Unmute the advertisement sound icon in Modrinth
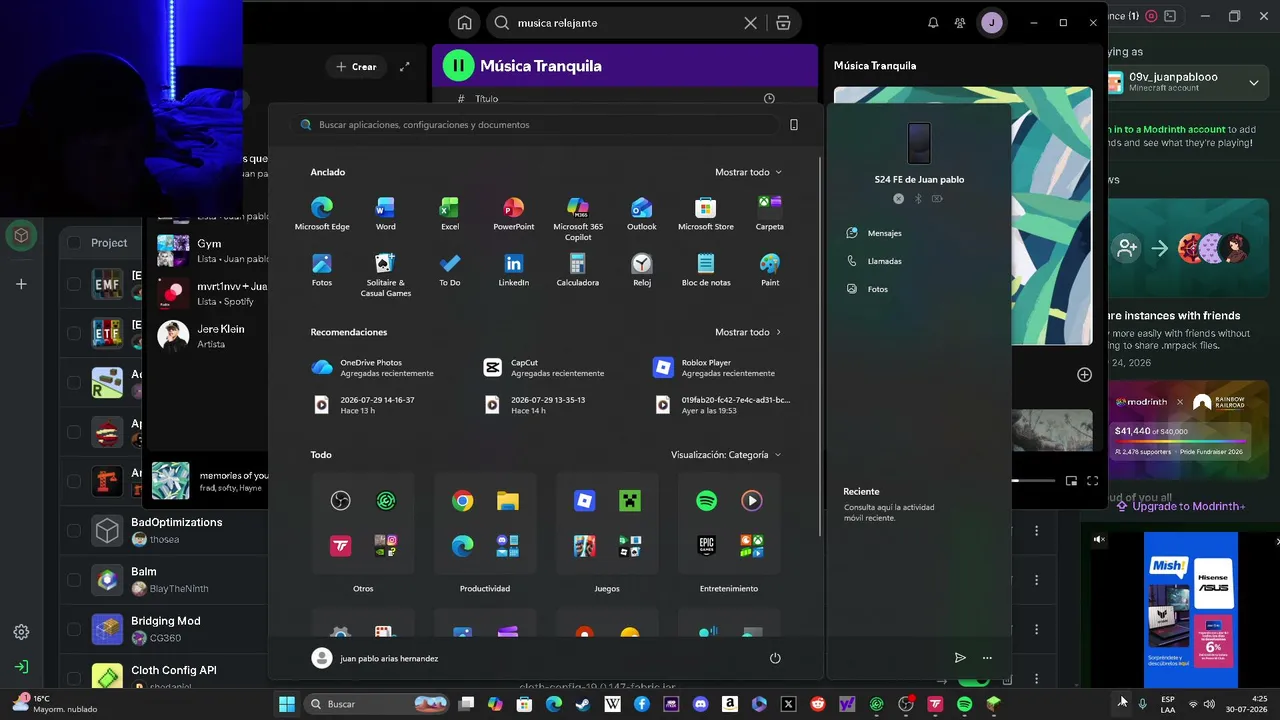Viewport: 1280px width, 720px height. pyautogui.click(x=1099, y=540)
